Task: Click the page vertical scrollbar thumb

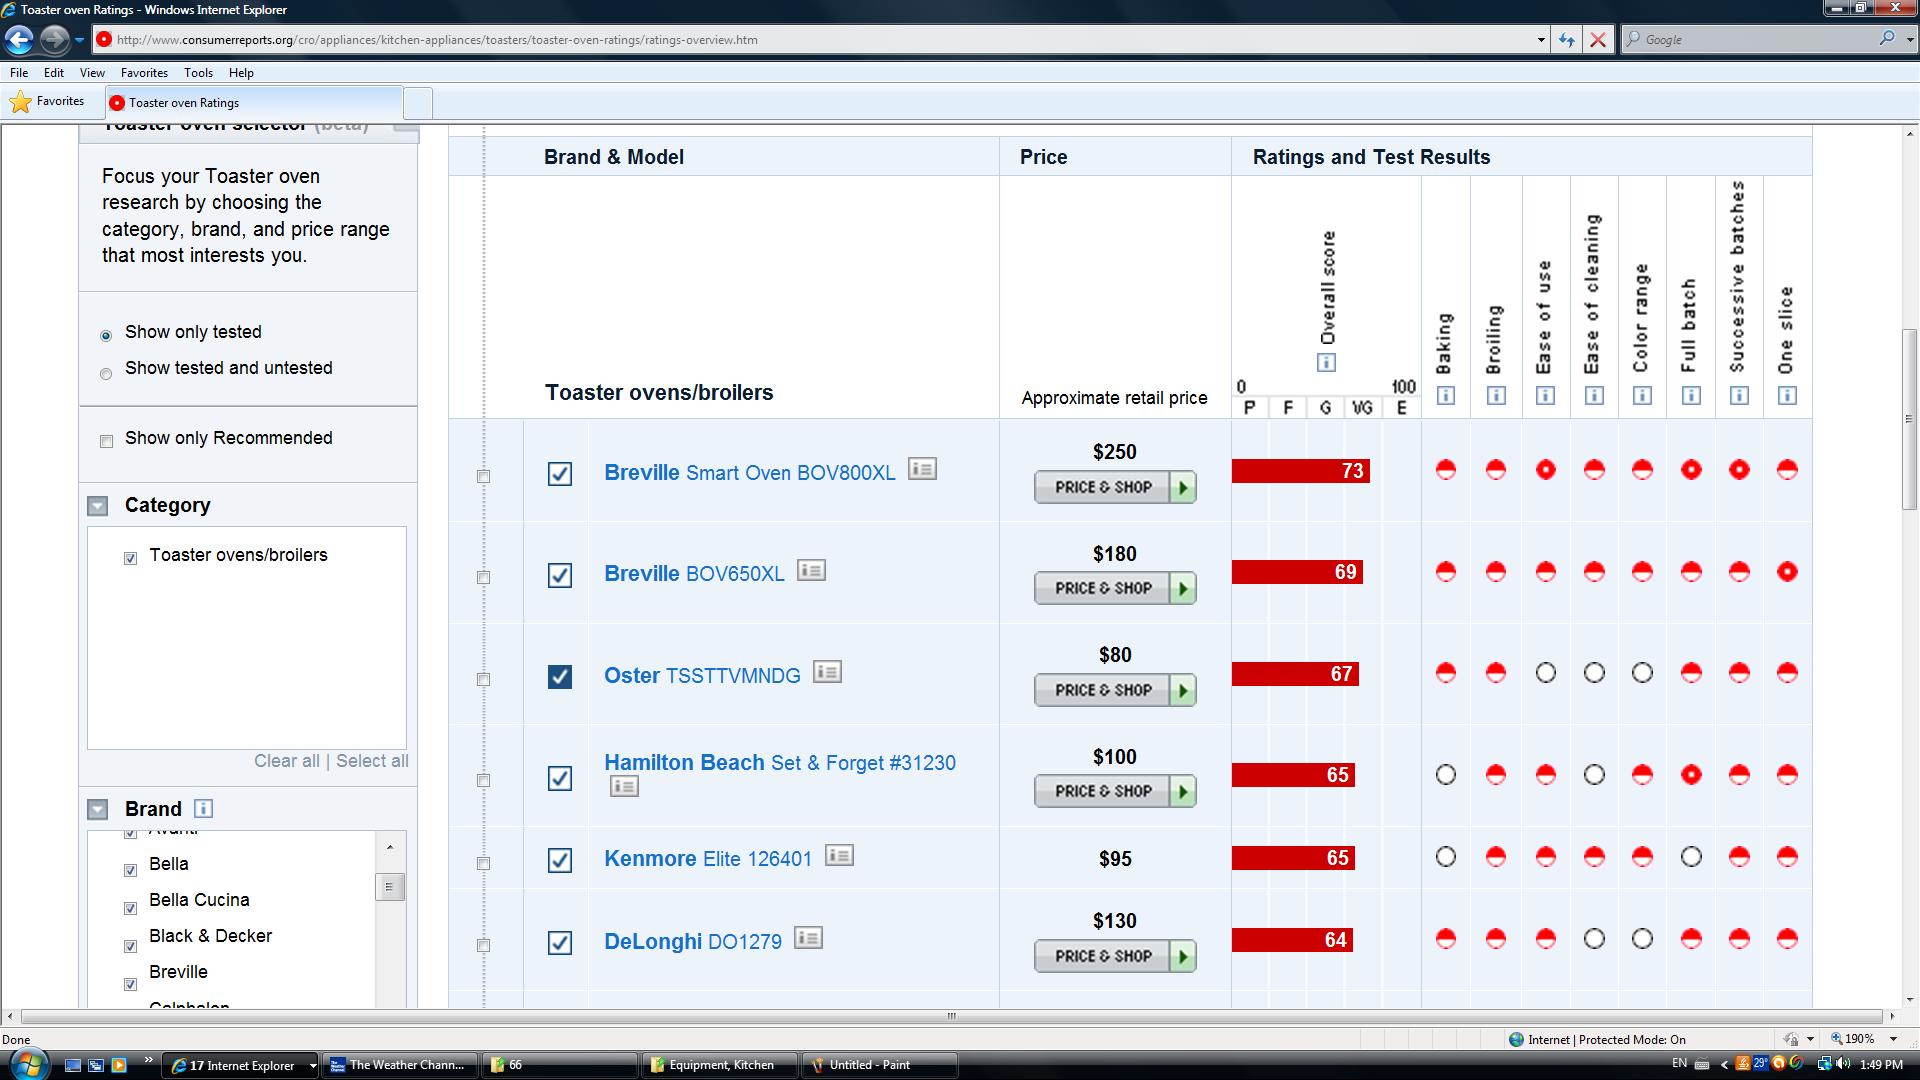Action: point(1910,419)
